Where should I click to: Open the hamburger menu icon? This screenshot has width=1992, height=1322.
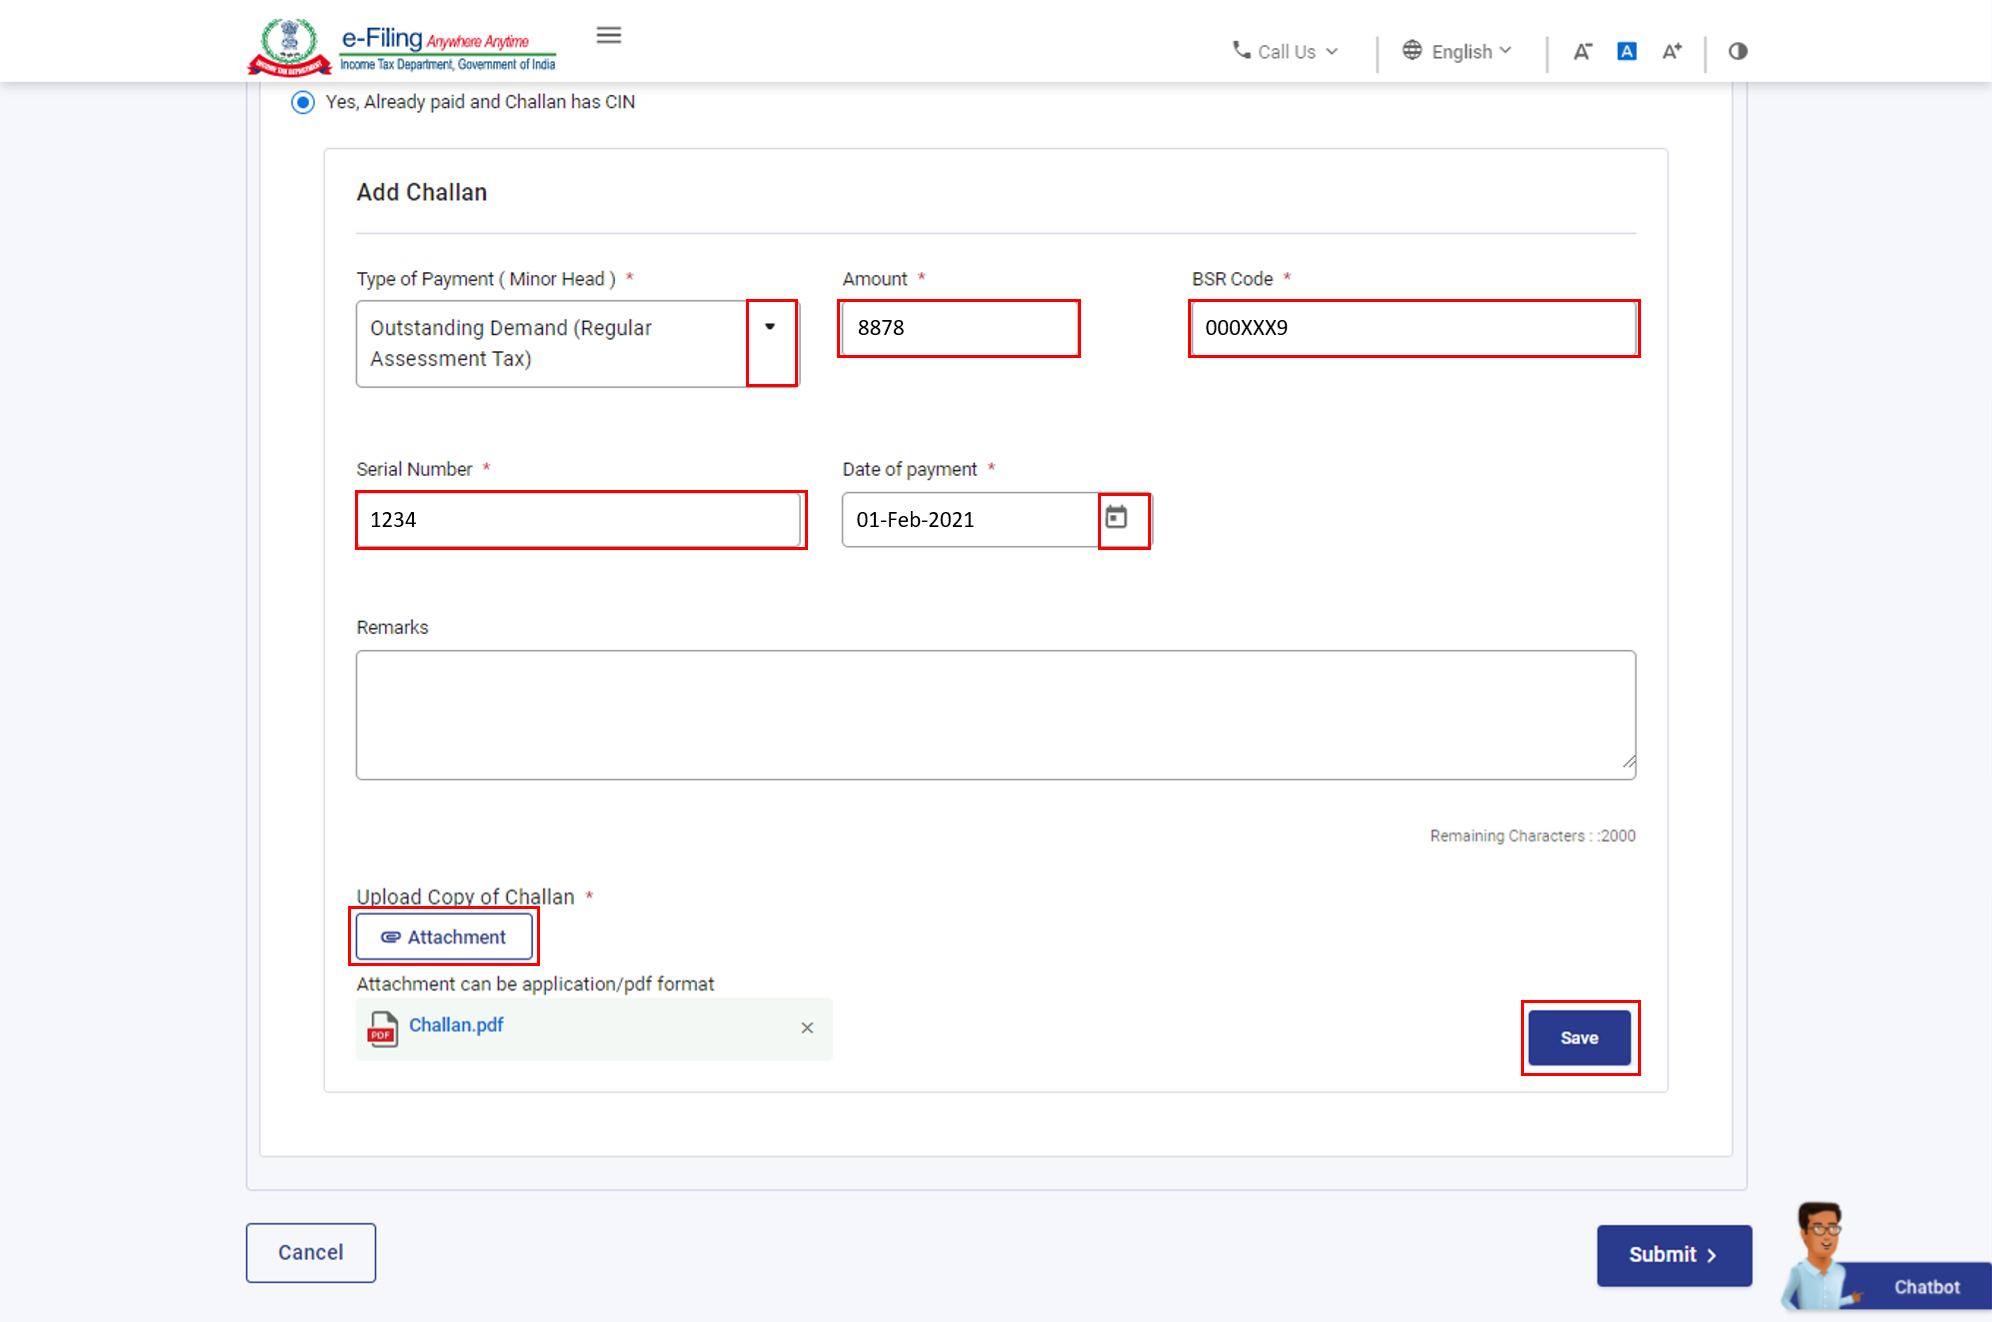pyautogui.click(x=608, y=36)
